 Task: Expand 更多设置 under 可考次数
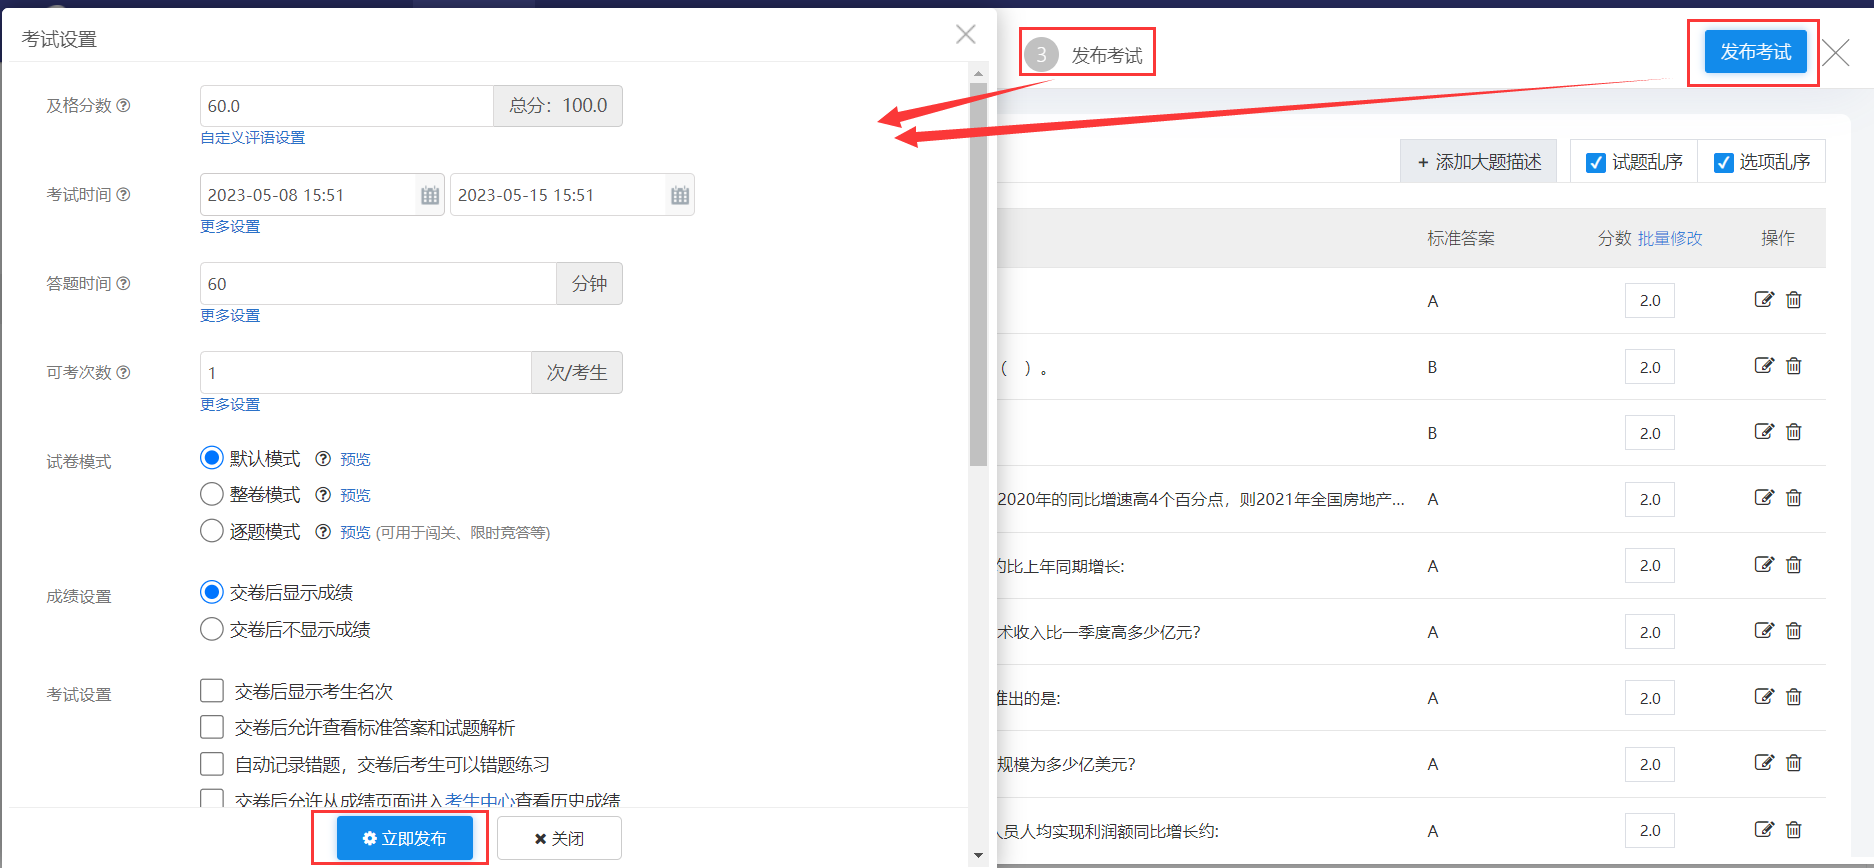coord(230,405)
